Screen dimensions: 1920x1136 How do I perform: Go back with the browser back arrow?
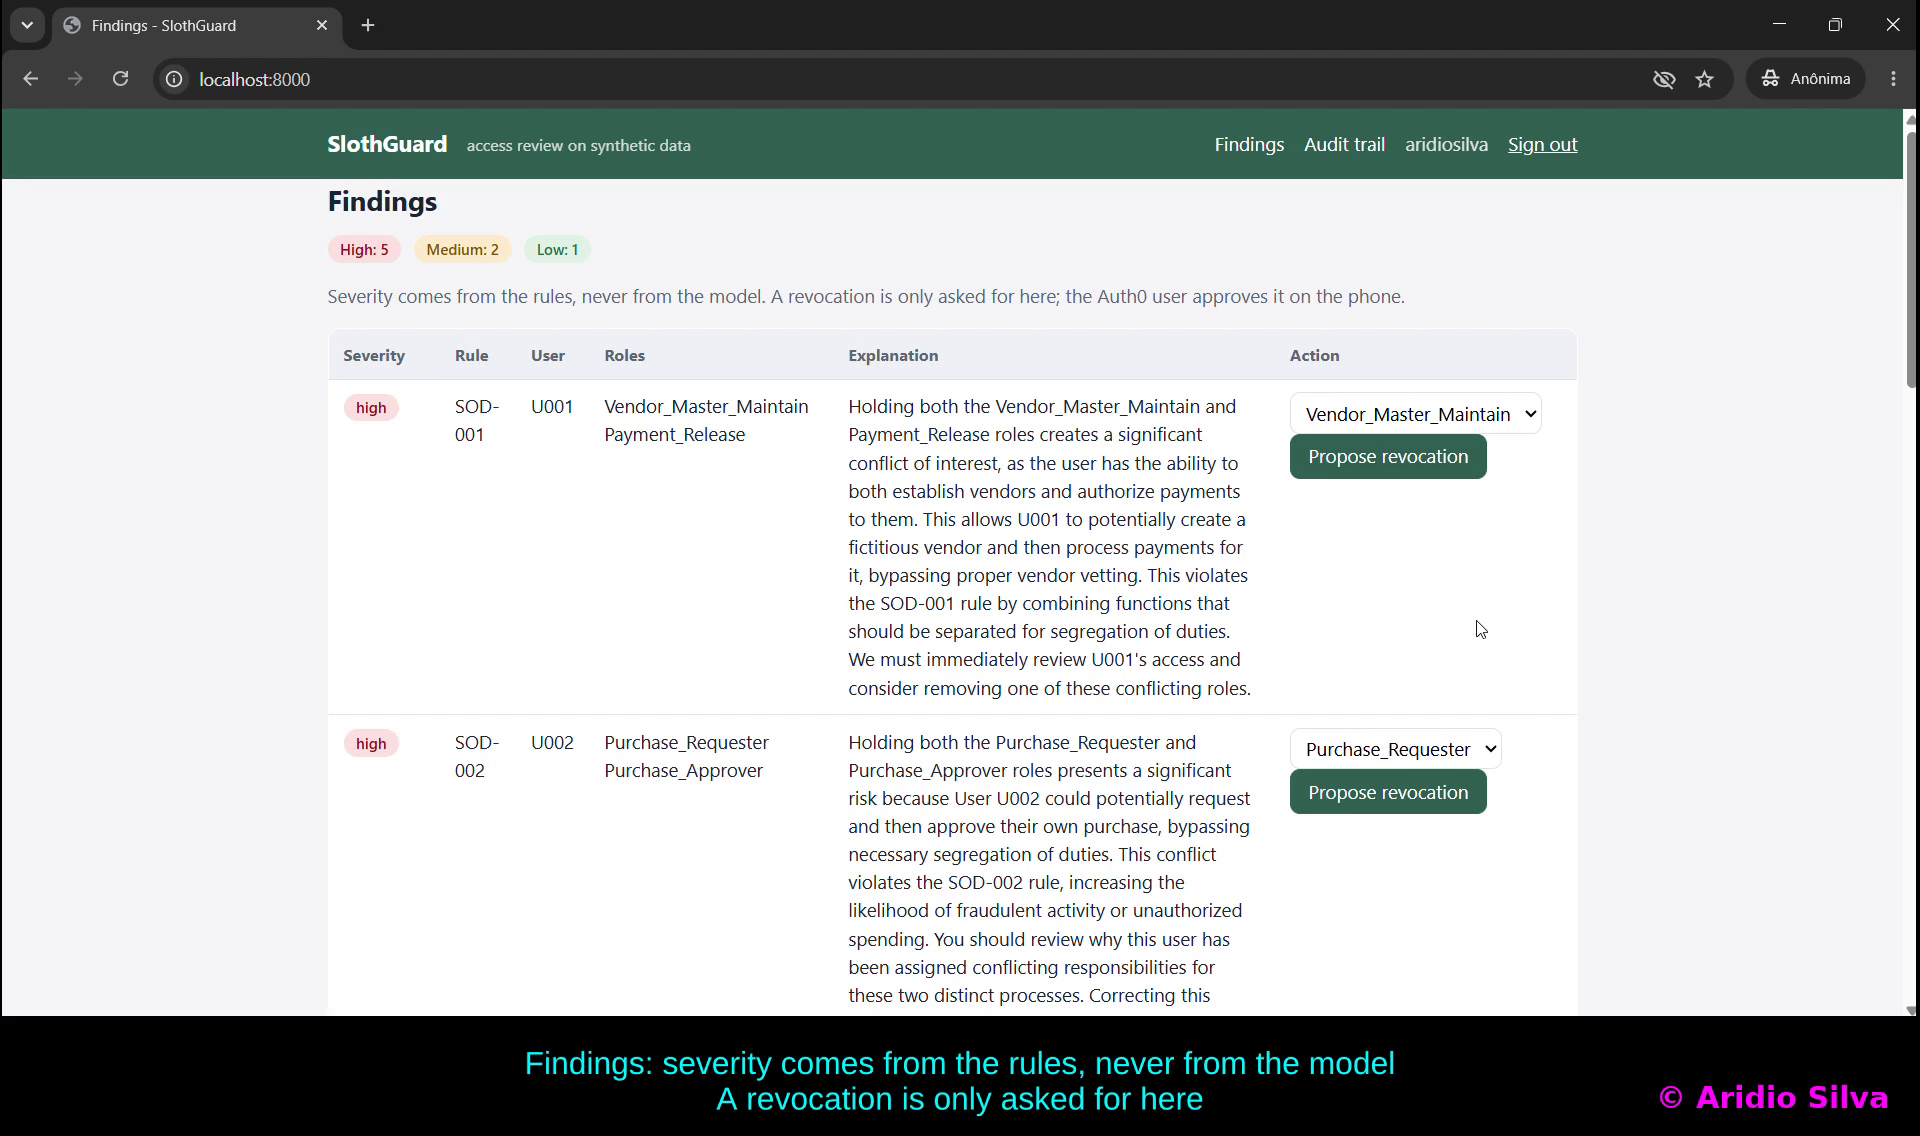[x=31, y=79]
